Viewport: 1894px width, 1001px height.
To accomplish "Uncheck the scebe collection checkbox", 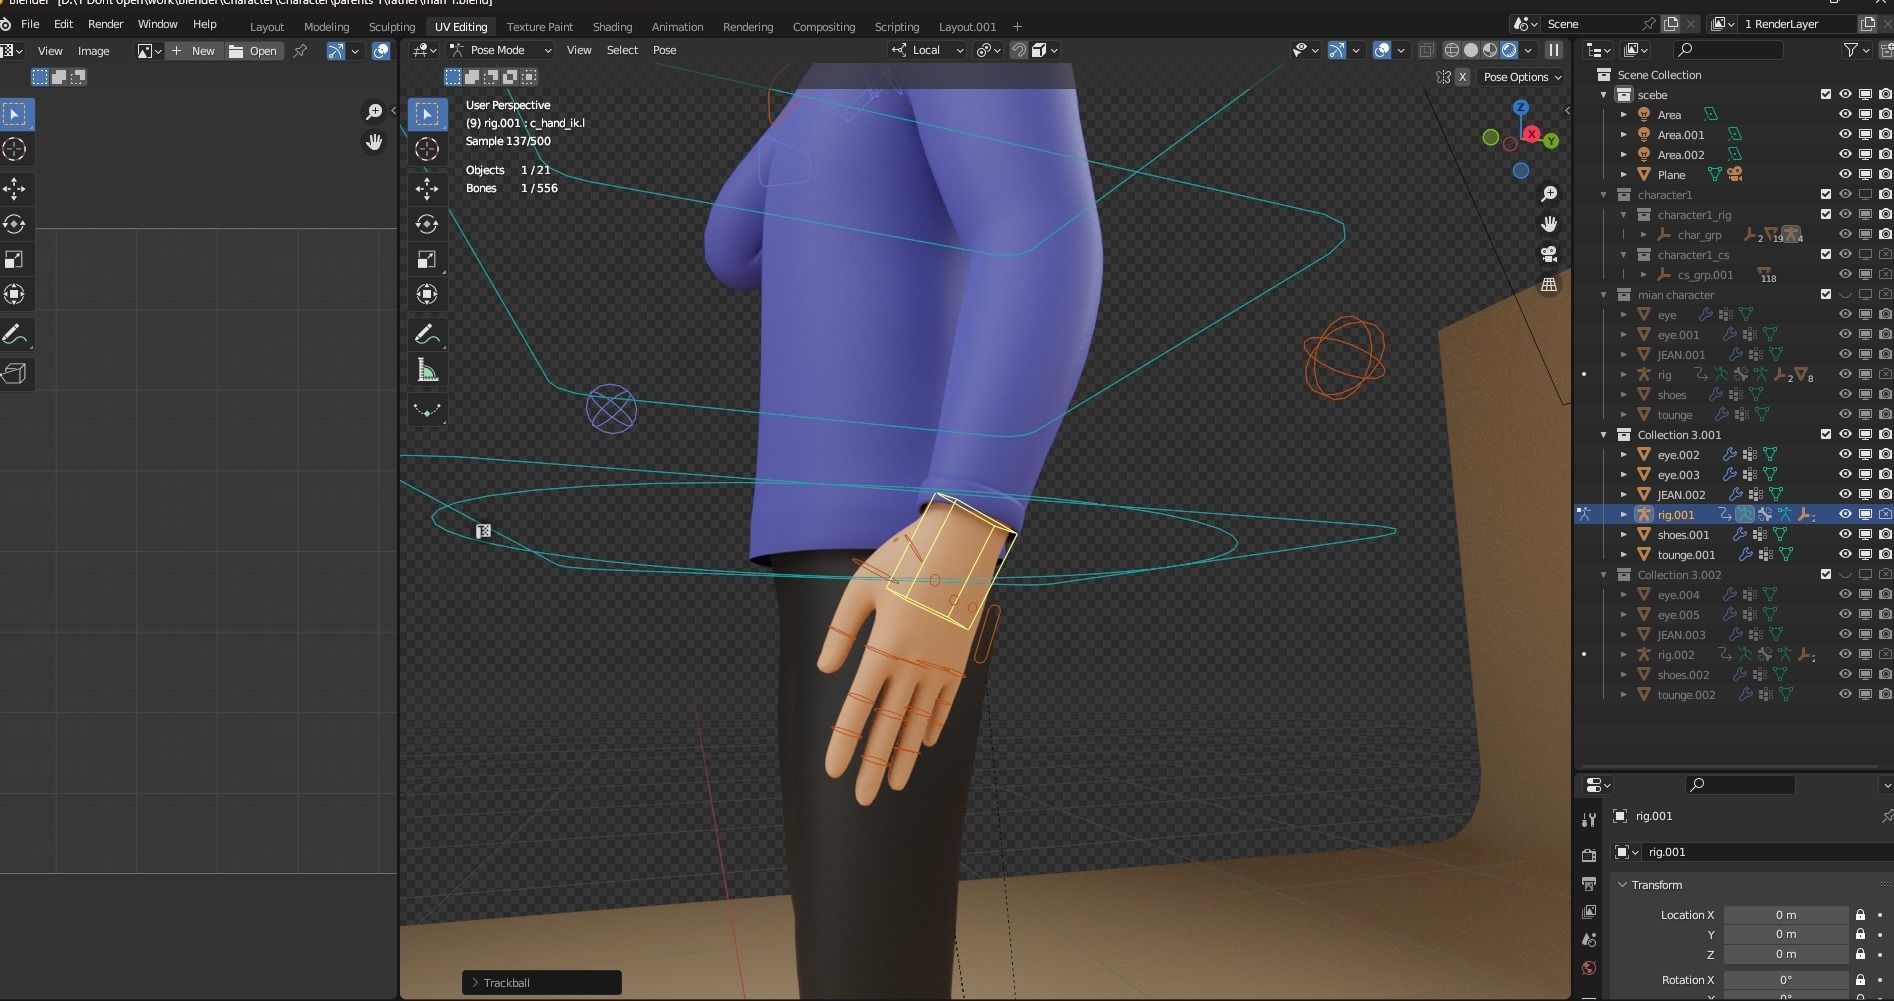I will coord(1826,94).
